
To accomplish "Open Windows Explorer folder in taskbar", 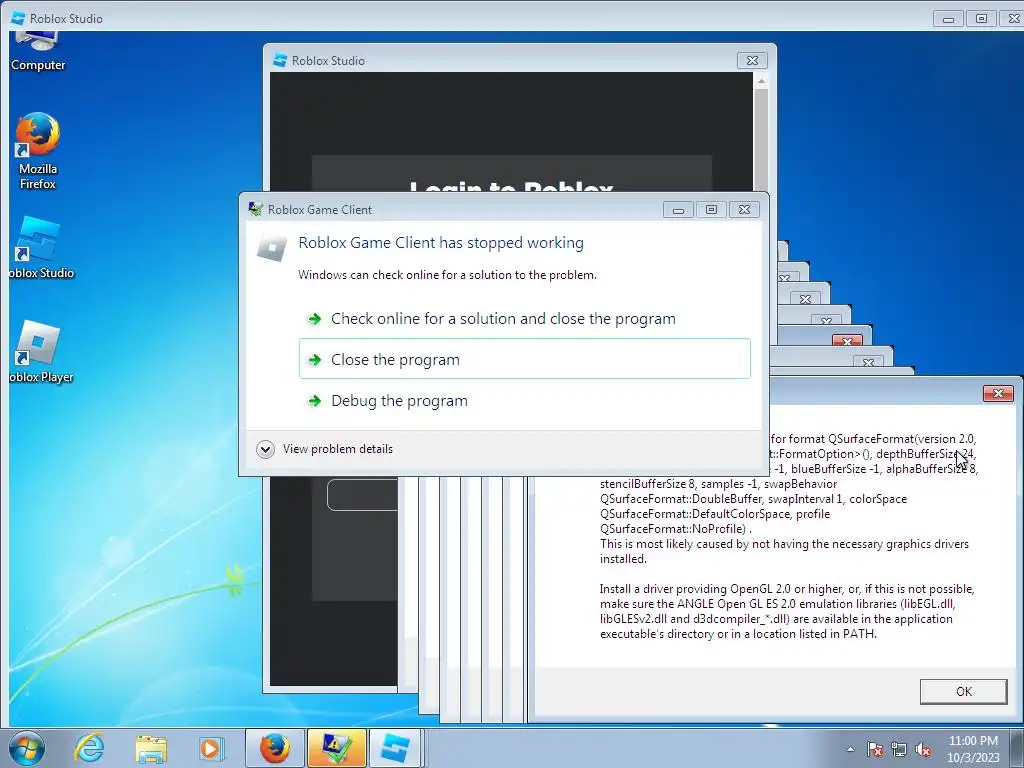I will [x=151, y=748].
